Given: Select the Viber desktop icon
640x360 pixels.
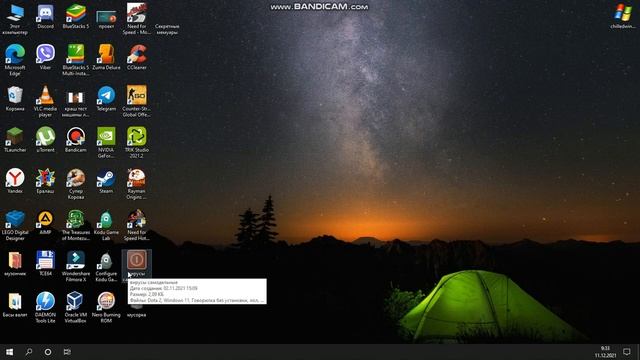Looking at the screenshot, I should point(45,57).
